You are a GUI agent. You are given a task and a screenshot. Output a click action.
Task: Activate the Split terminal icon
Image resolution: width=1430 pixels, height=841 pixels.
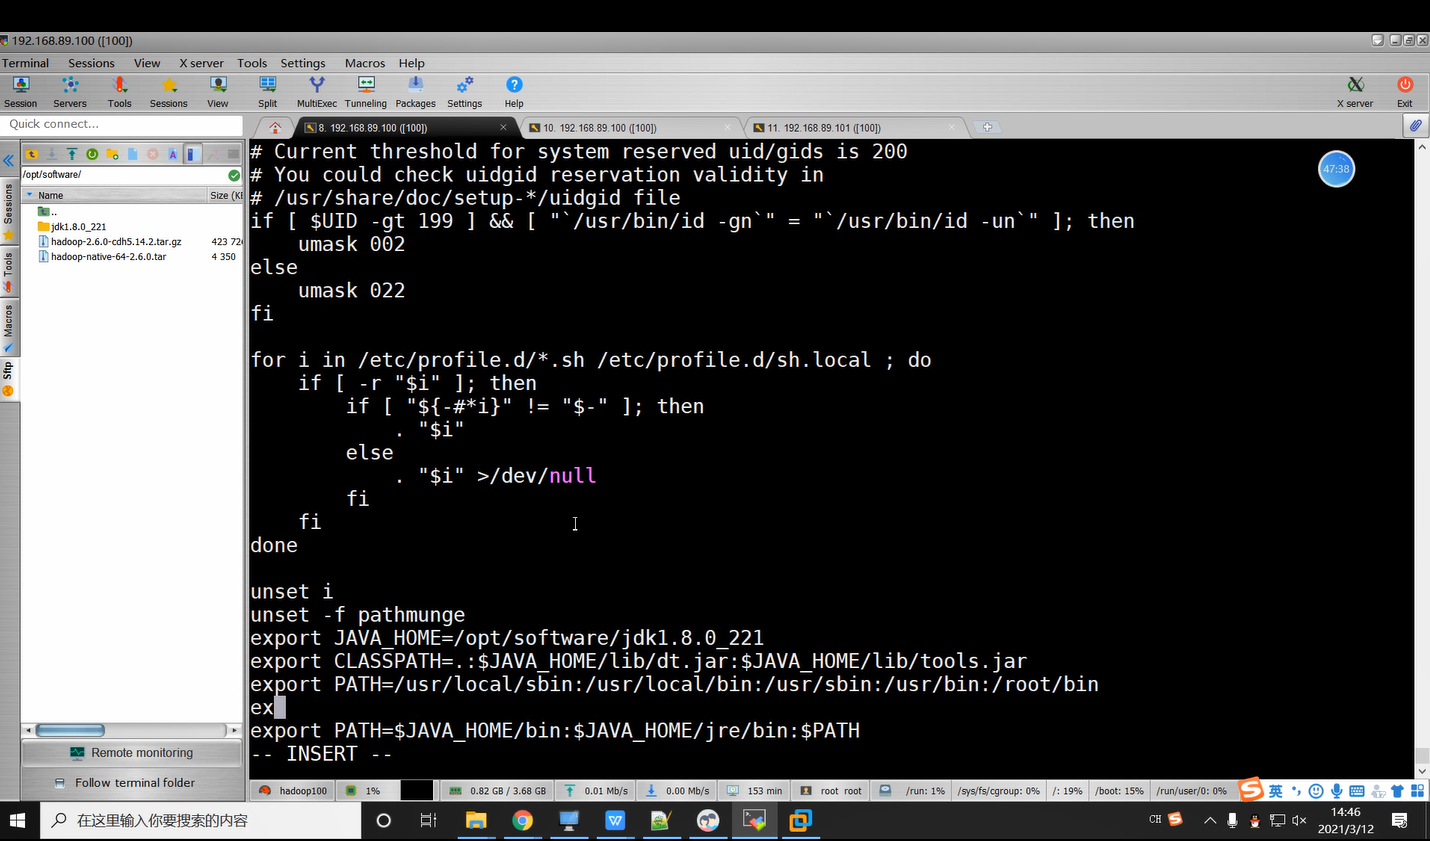click(x=267, y=91)
